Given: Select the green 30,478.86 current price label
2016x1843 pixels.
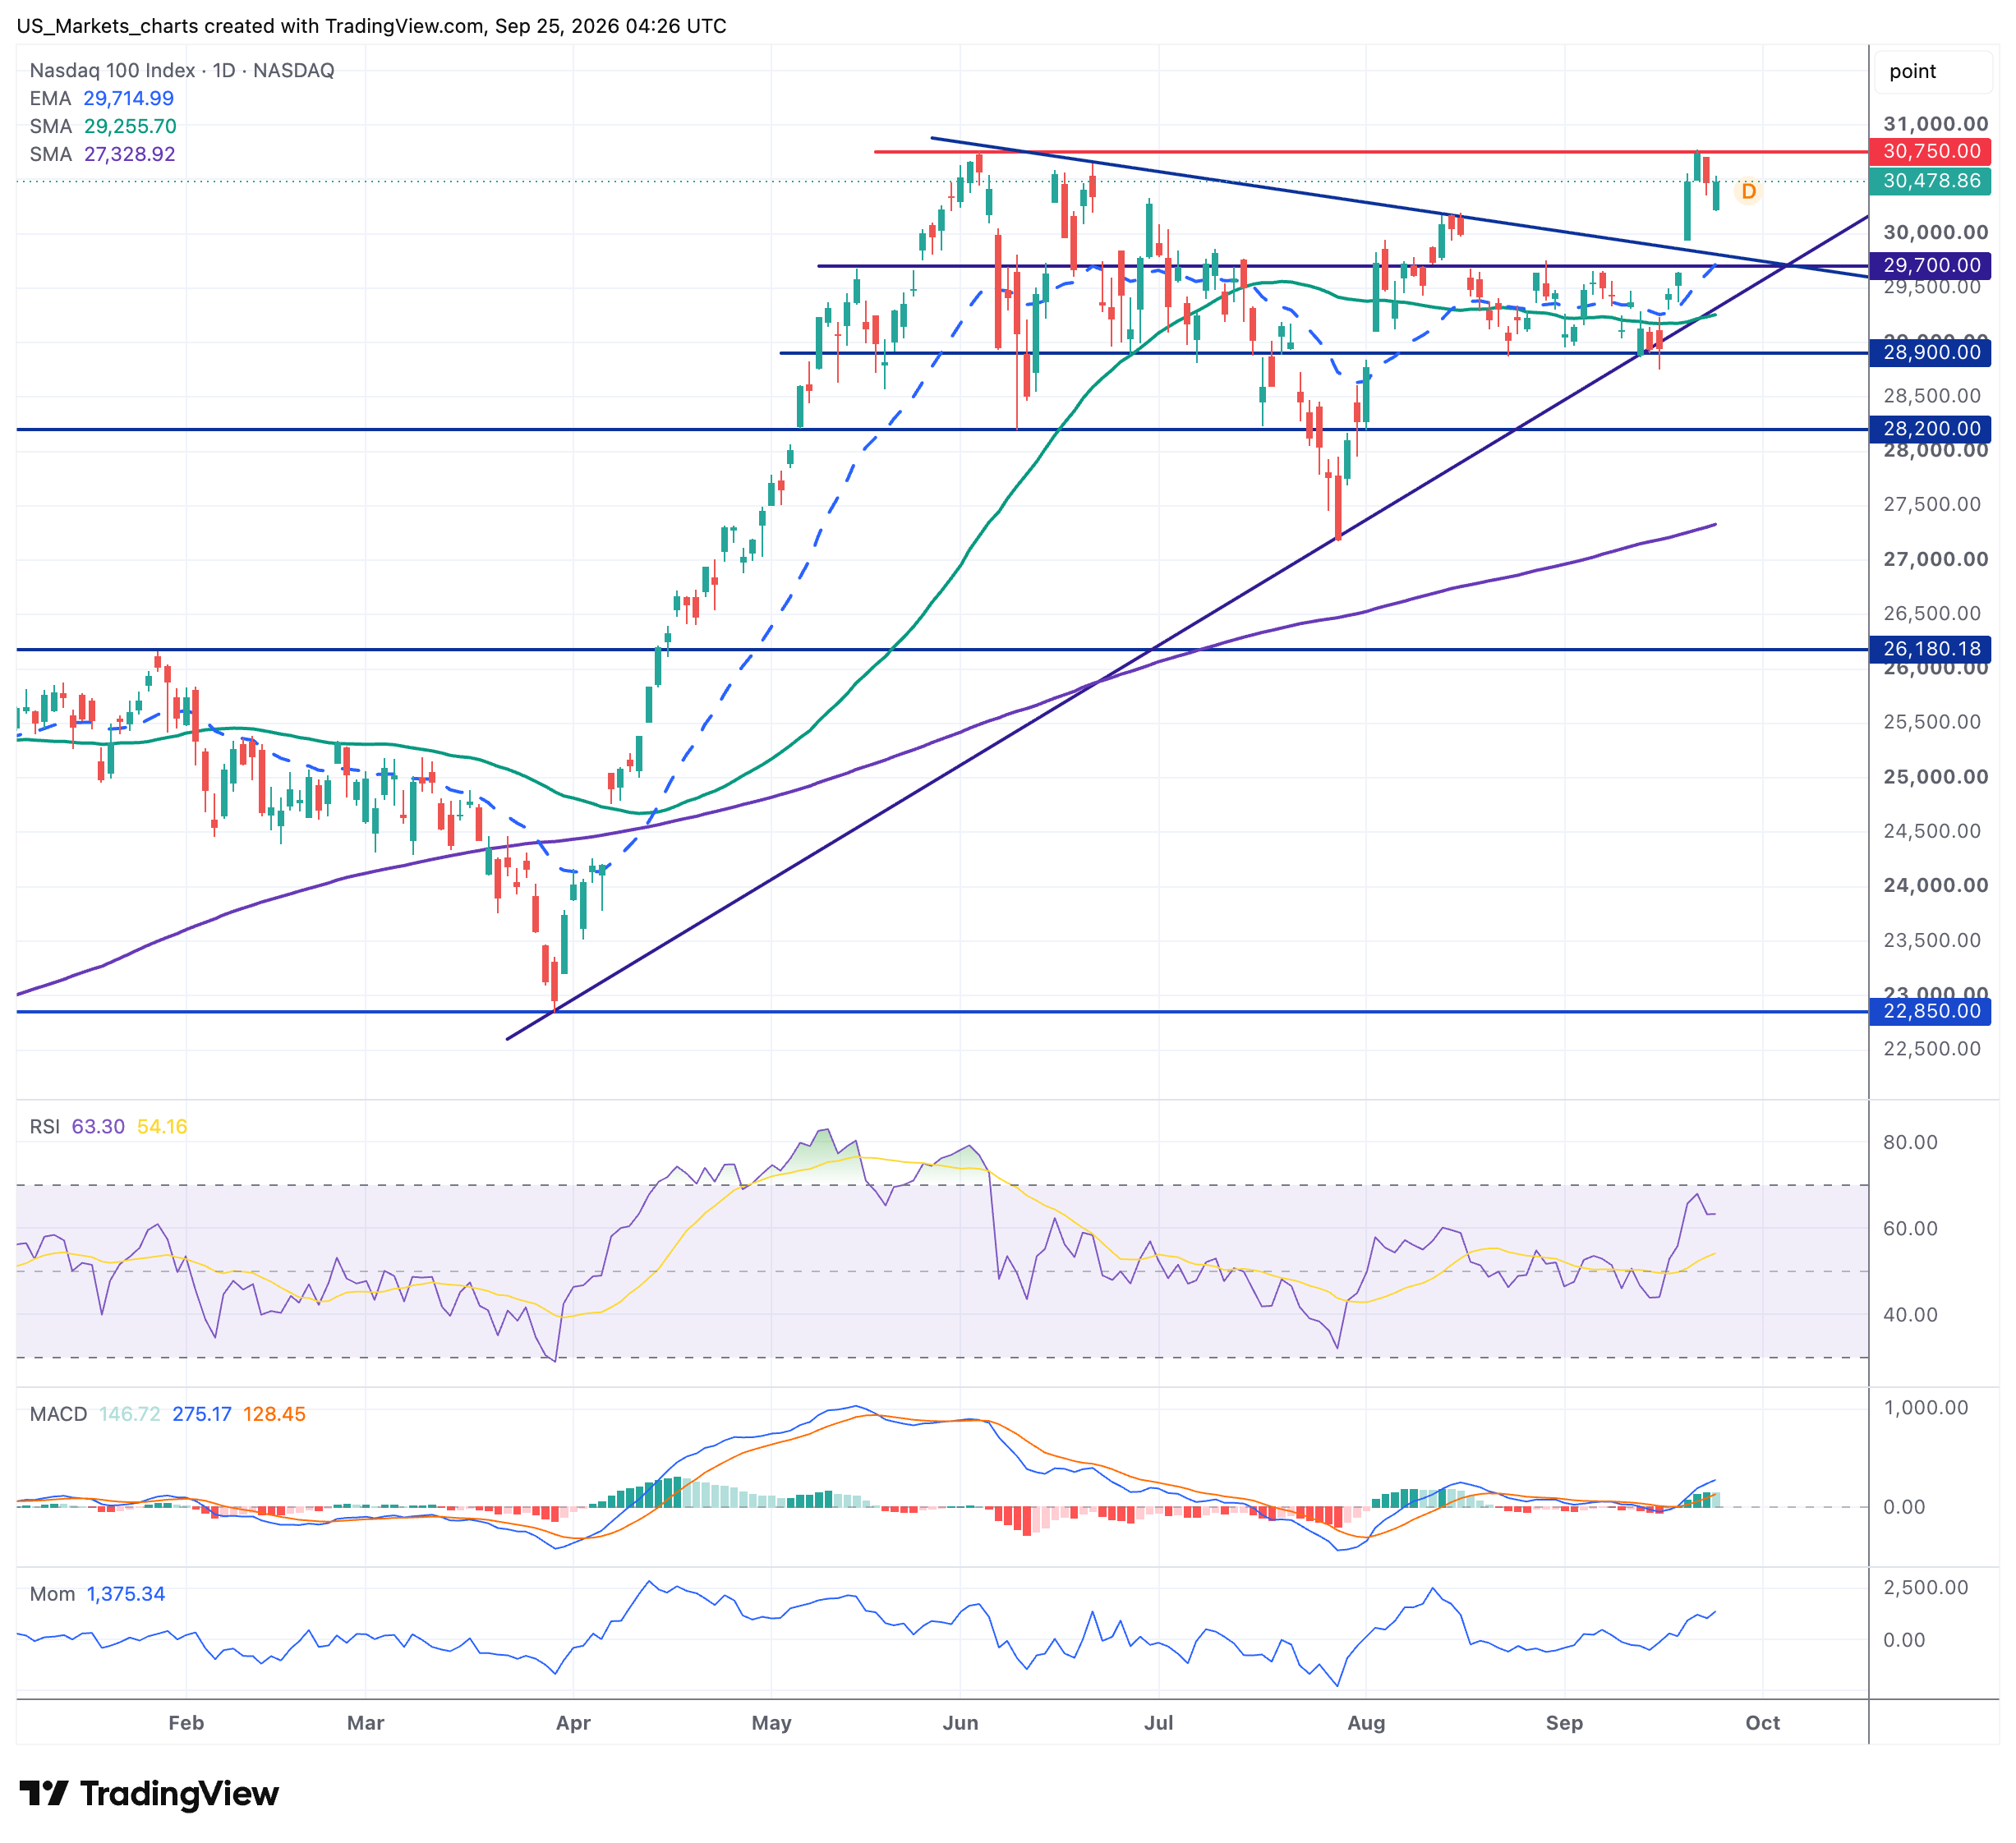Looking at the screenshot, I should point(1930,181).
